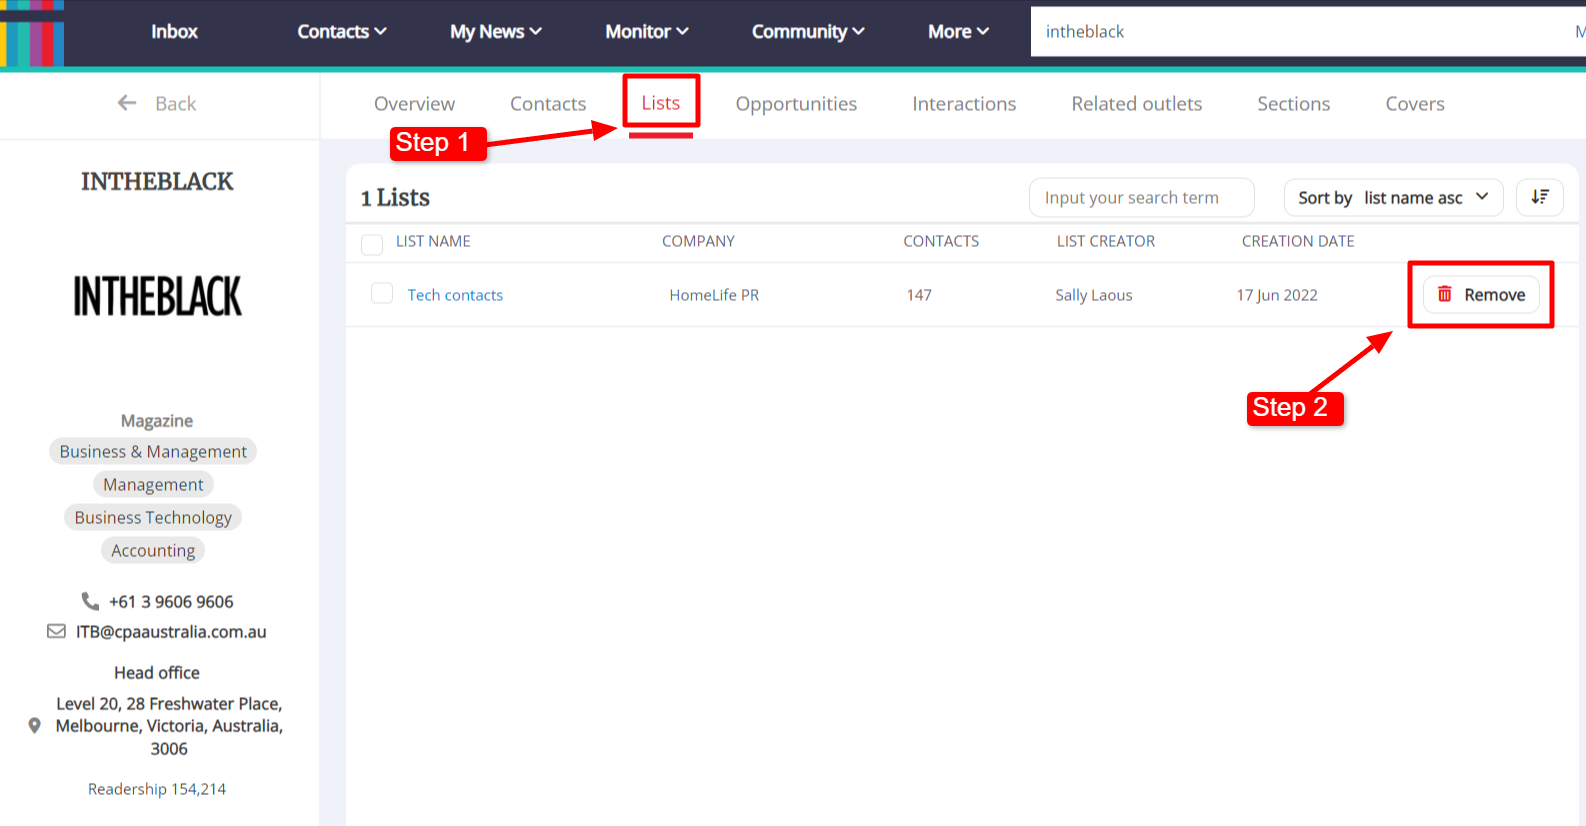Expand the Community menu dropdown
The image size is (1586, 826).
[808, 32]
